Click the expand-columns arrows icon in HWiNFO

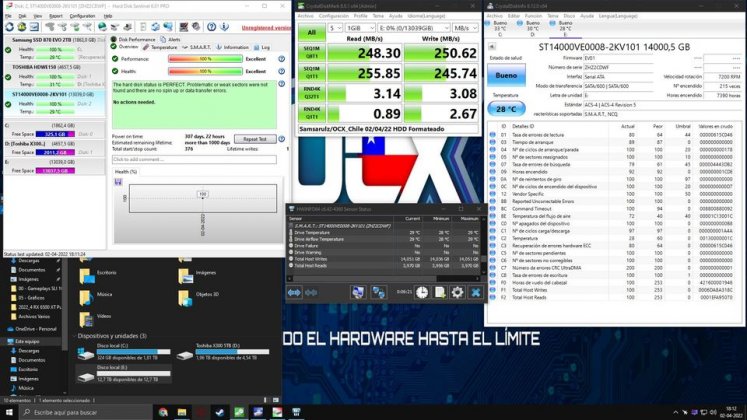coord(294,292)
